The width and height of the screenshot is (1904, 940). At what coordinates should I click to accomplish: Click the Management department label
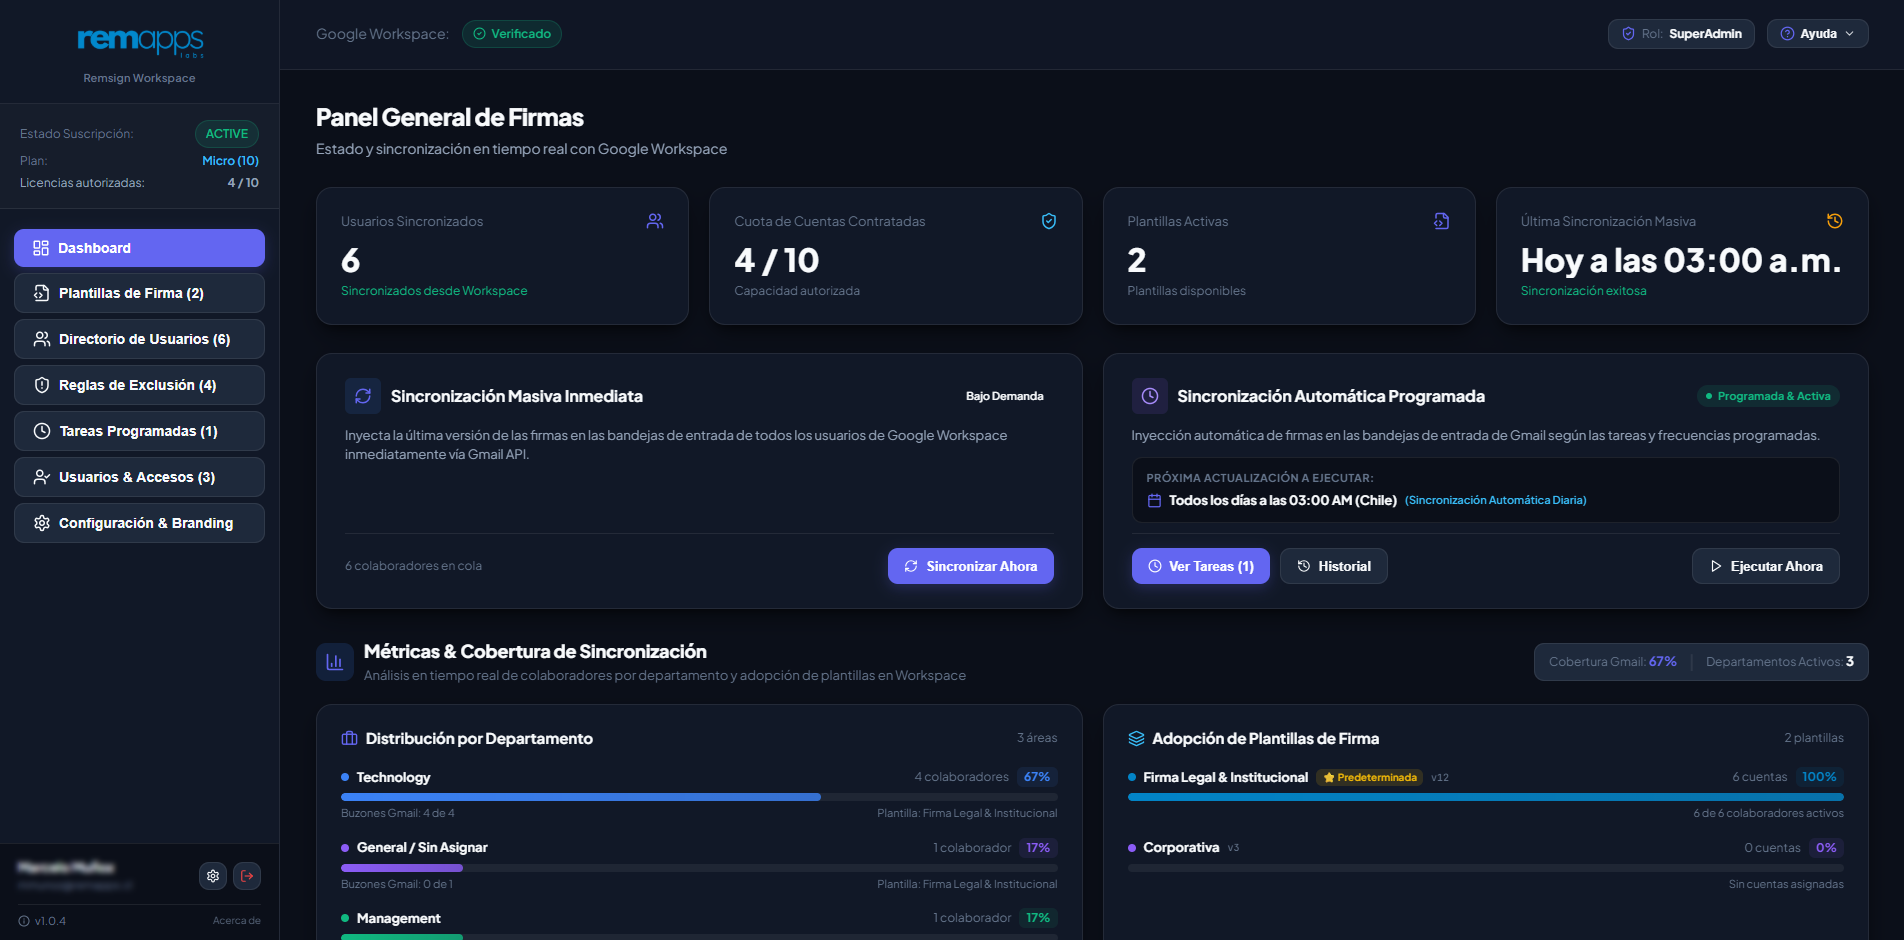coord(398,918)
